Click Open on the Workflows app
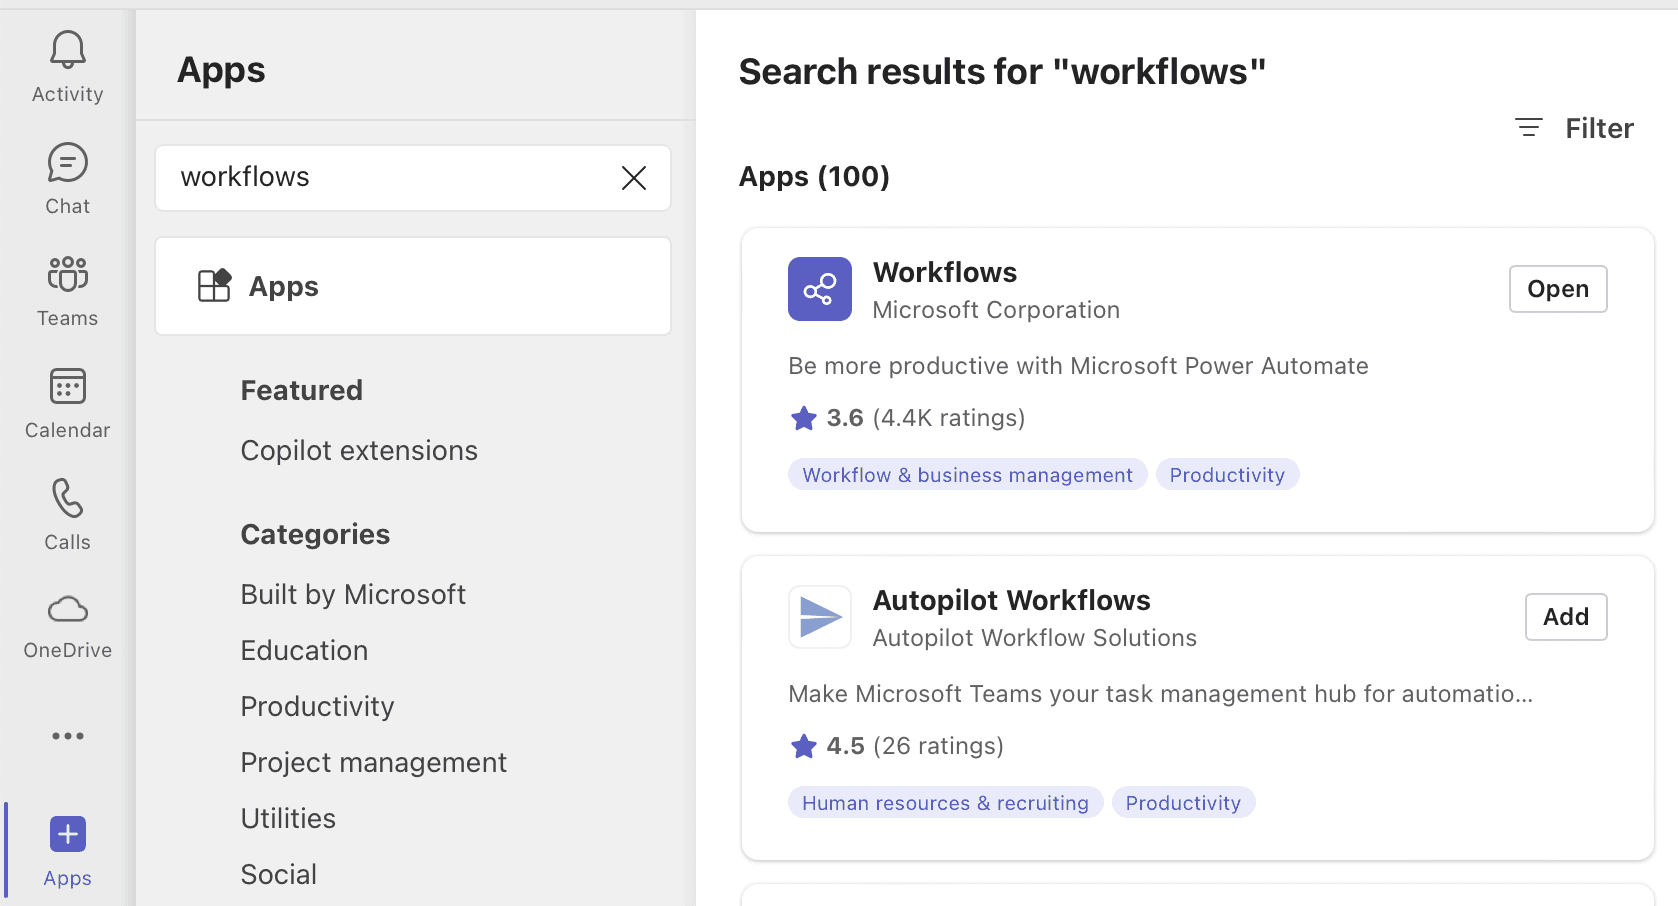 click(x=1557, y=289)
